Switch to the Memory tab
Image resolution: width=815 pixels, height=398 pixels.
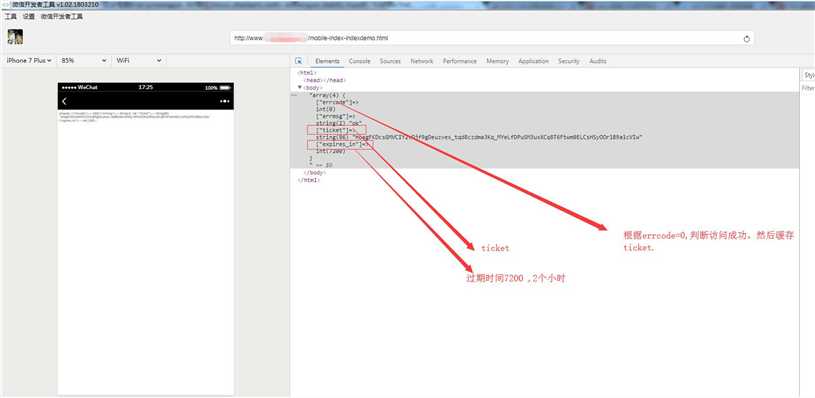click(x=497, y=61)
